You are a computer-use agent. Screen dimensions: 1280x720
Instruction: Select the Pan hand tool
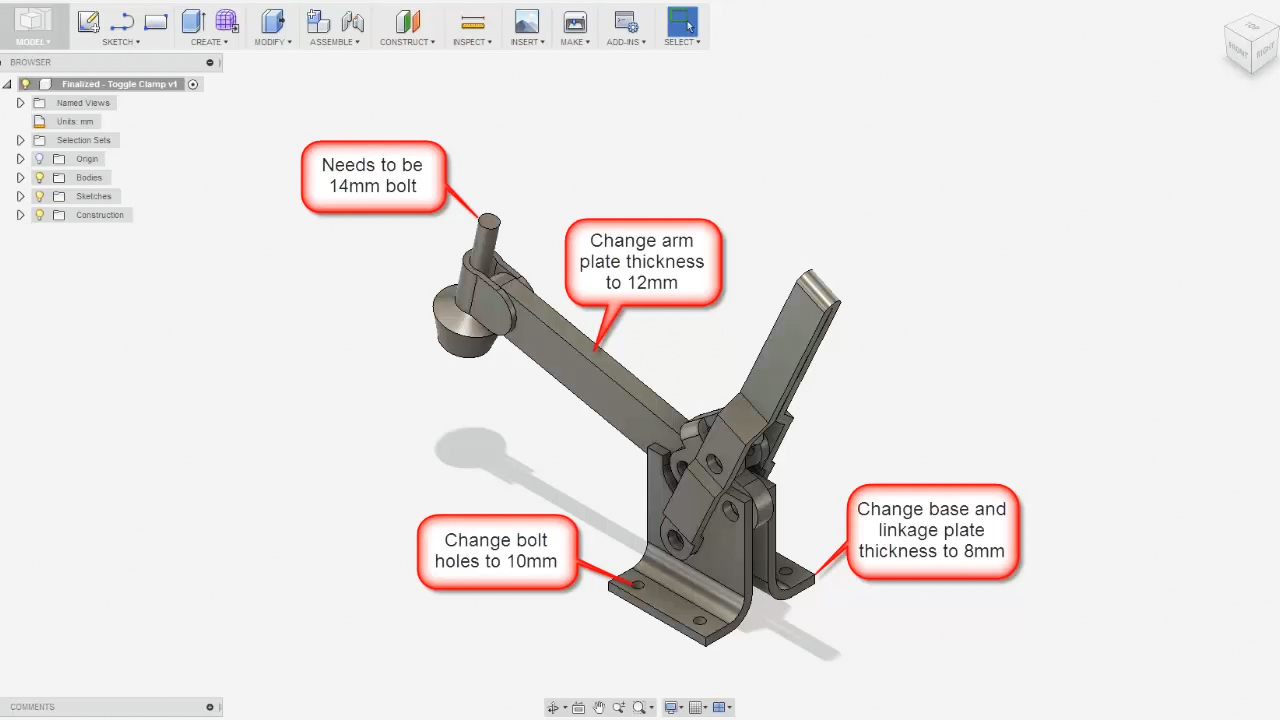pos(599,708)
